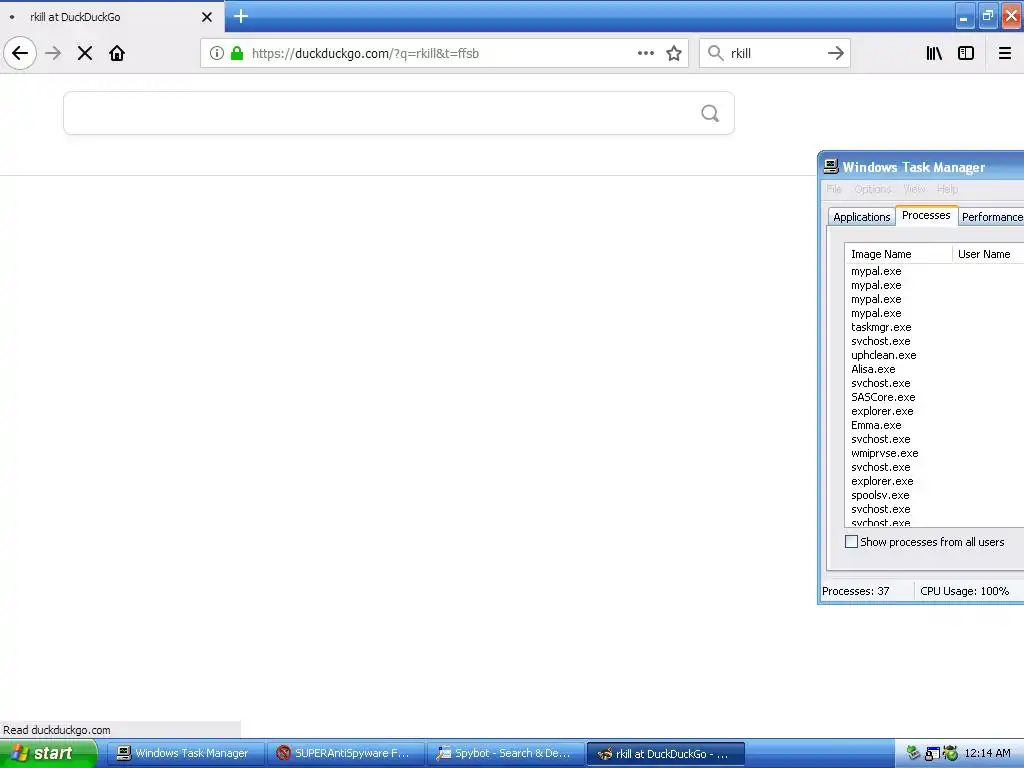Image resolution: width=1024 pixels, height=768 pixels.
Task: Select SASCore.exe in the process list
Action: pyautogui.click(x=883, y=397)
